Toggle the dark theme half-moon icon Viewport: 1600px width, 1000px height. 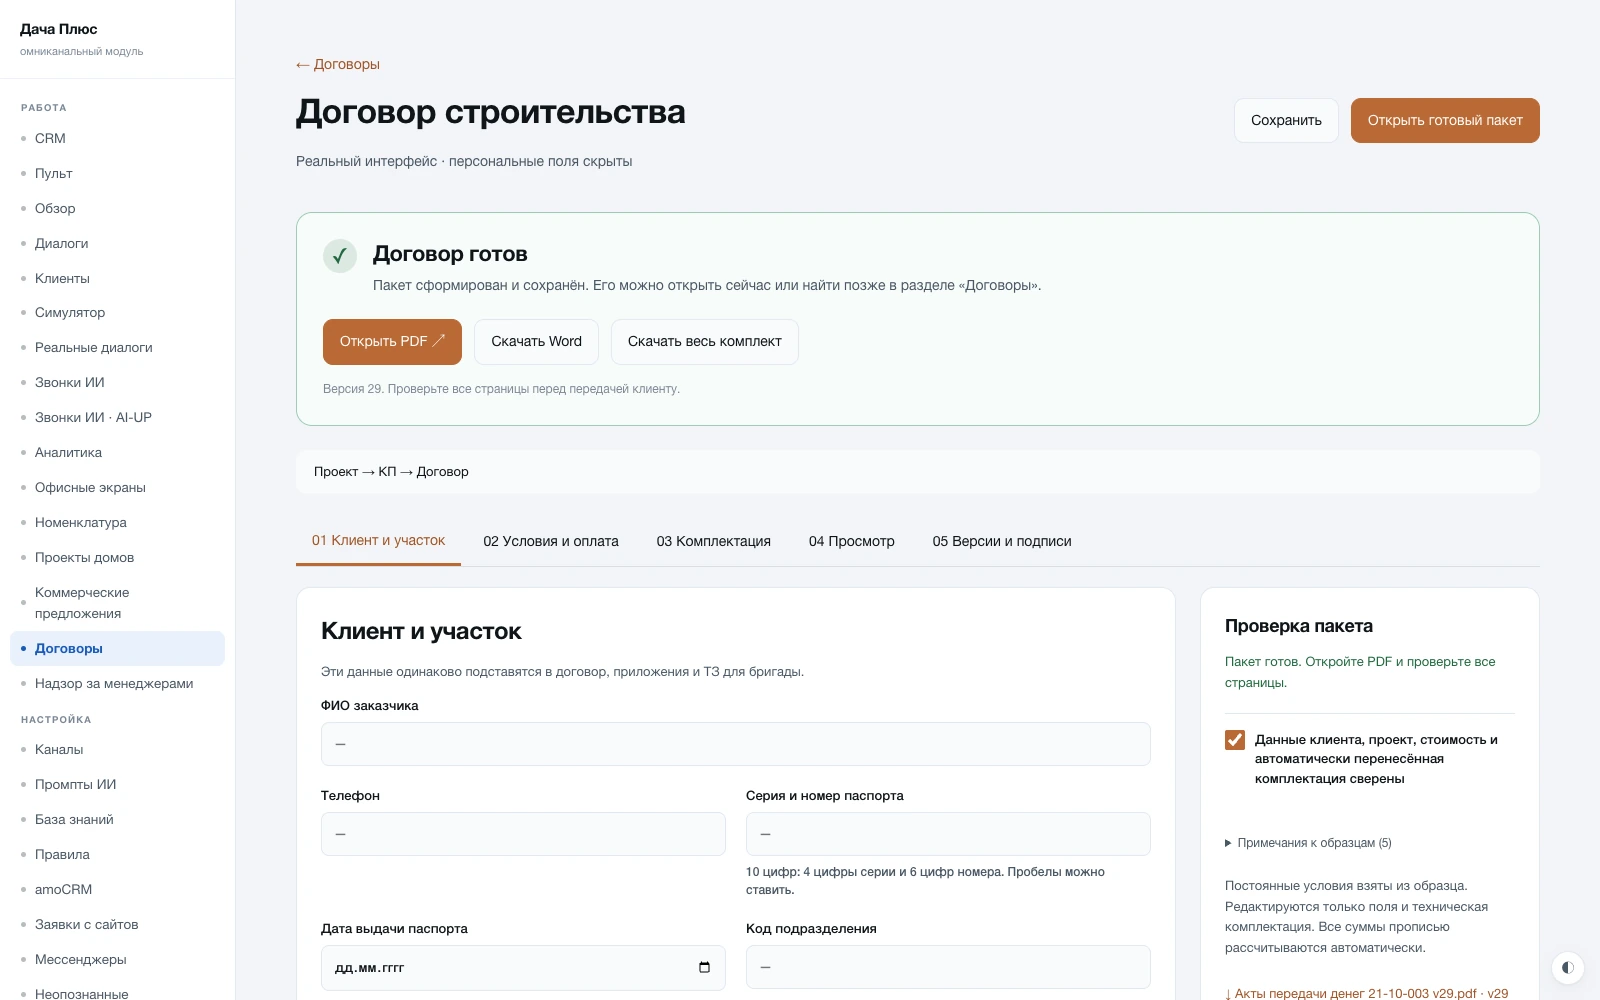tap(1567, 967)
